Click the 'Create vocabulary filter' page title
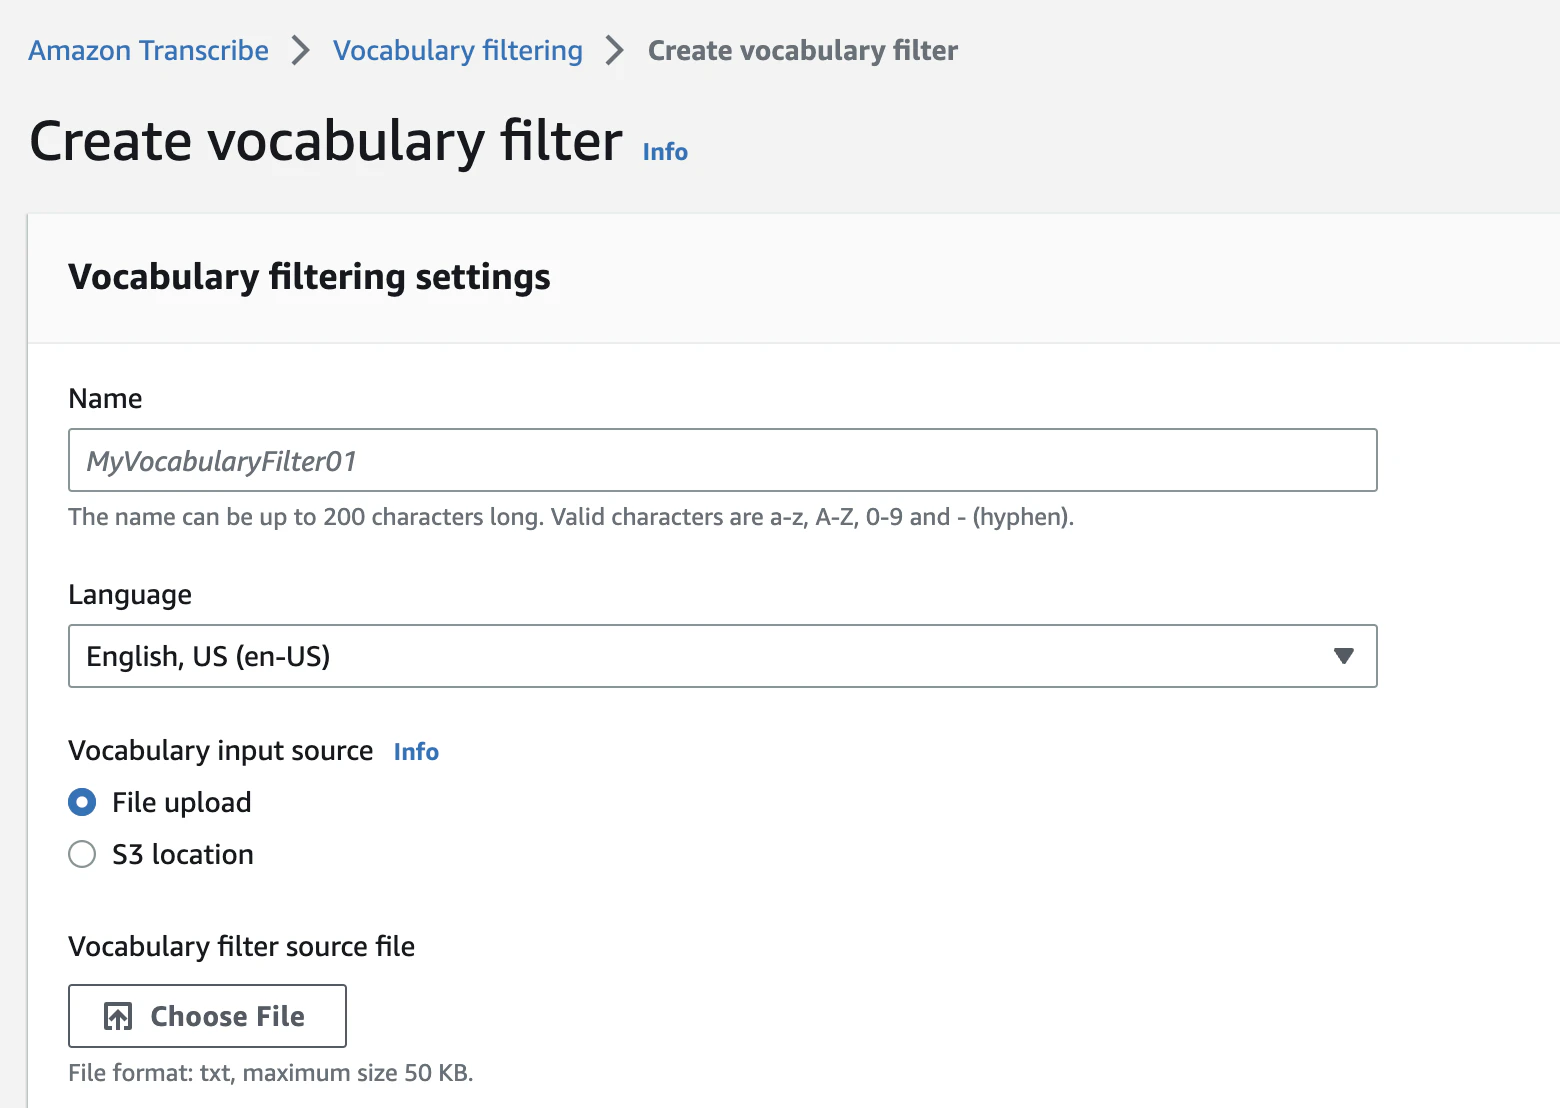 [326, 140]
